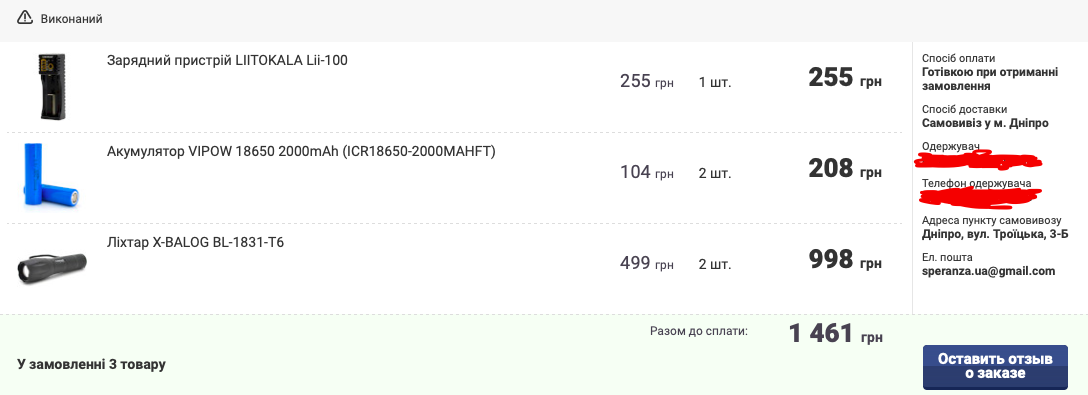Open the Зарядний пристрій LIITOKALA Lii-100 link

pos(227,60)
